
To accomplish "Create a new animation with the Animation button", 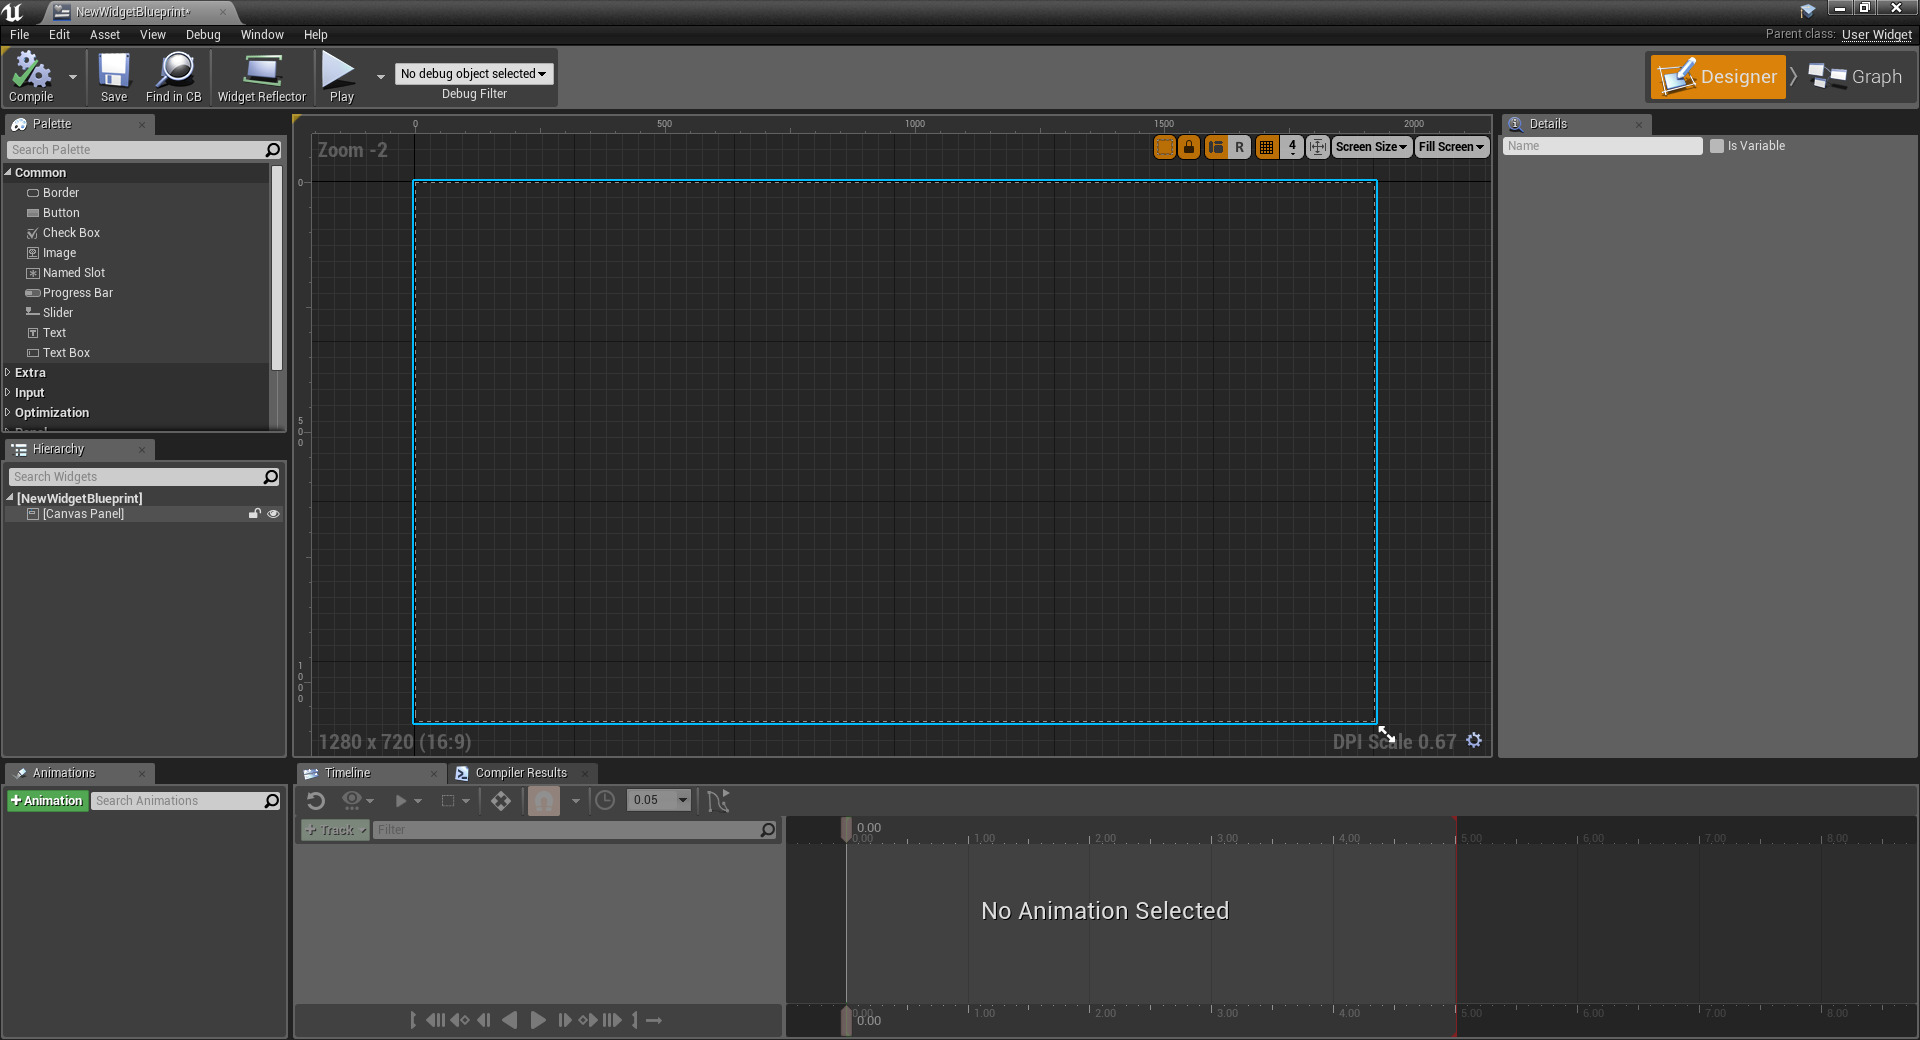I will click(x=47, y=800).
